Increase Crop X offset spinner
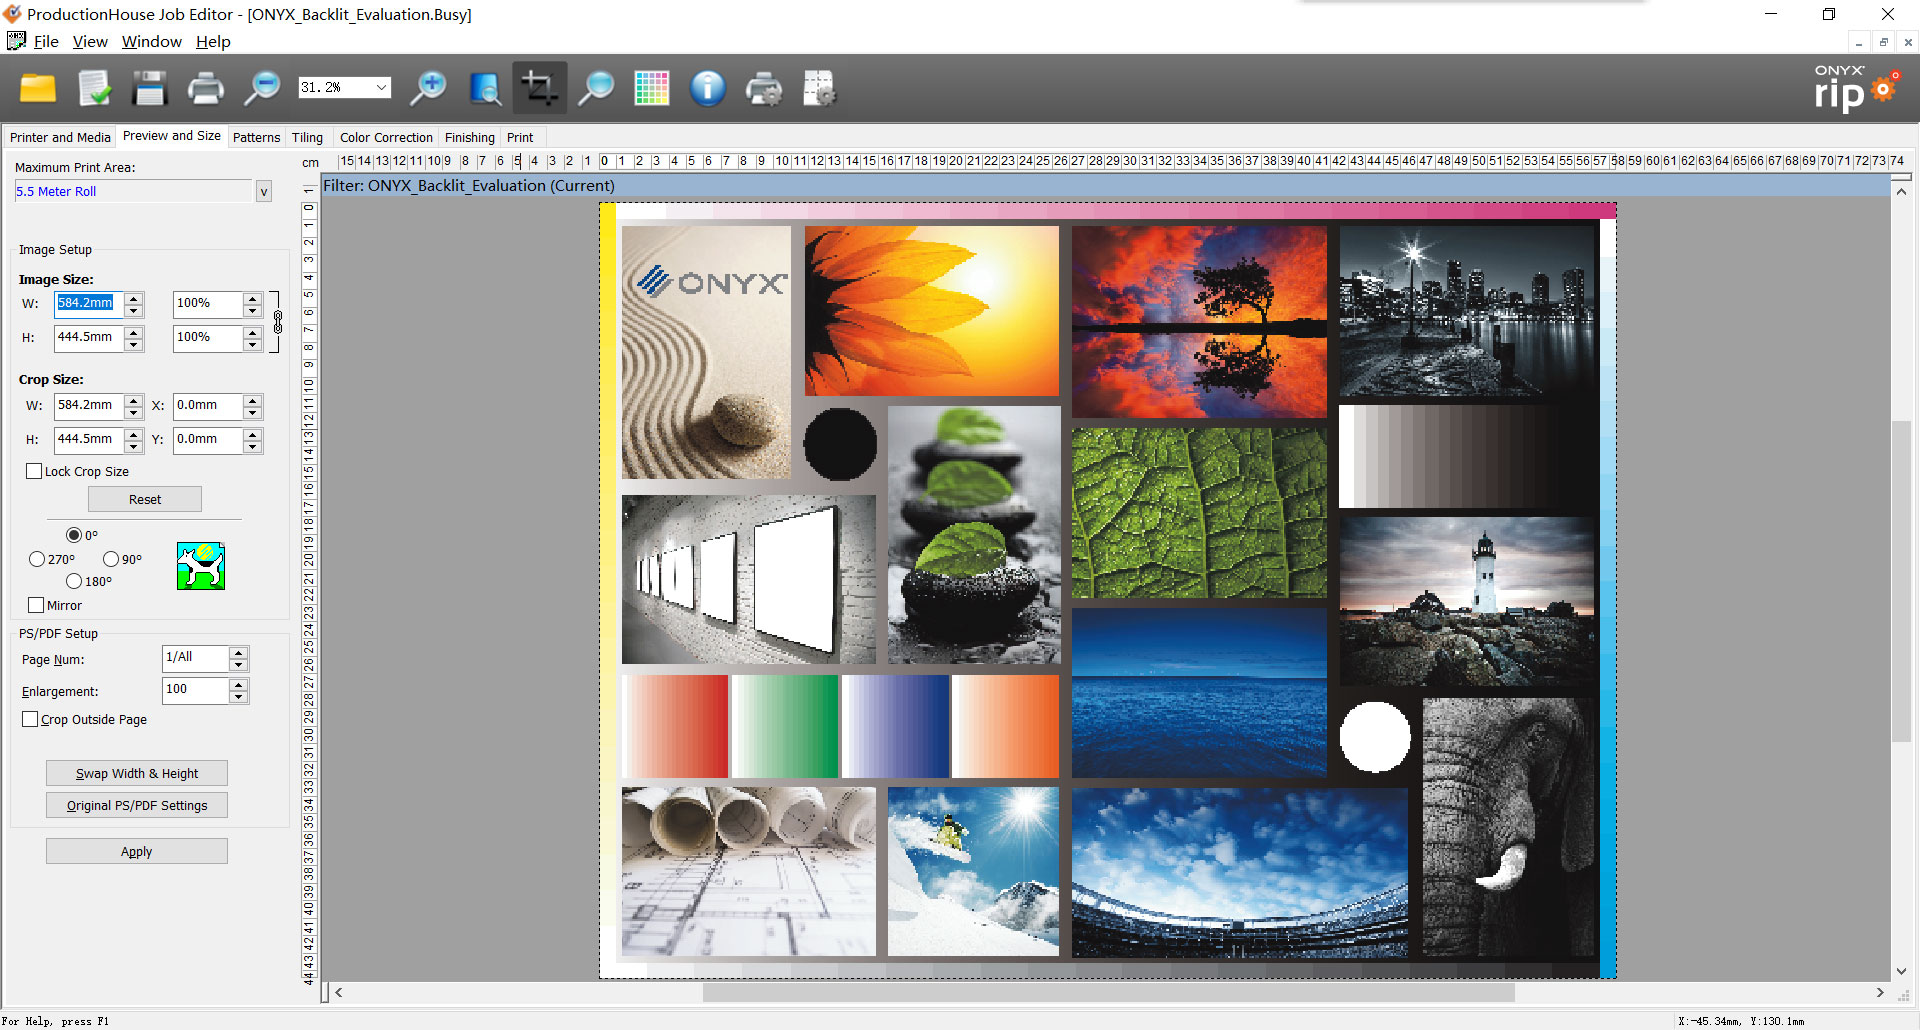 pyautogui.click(x=253, y=400)
